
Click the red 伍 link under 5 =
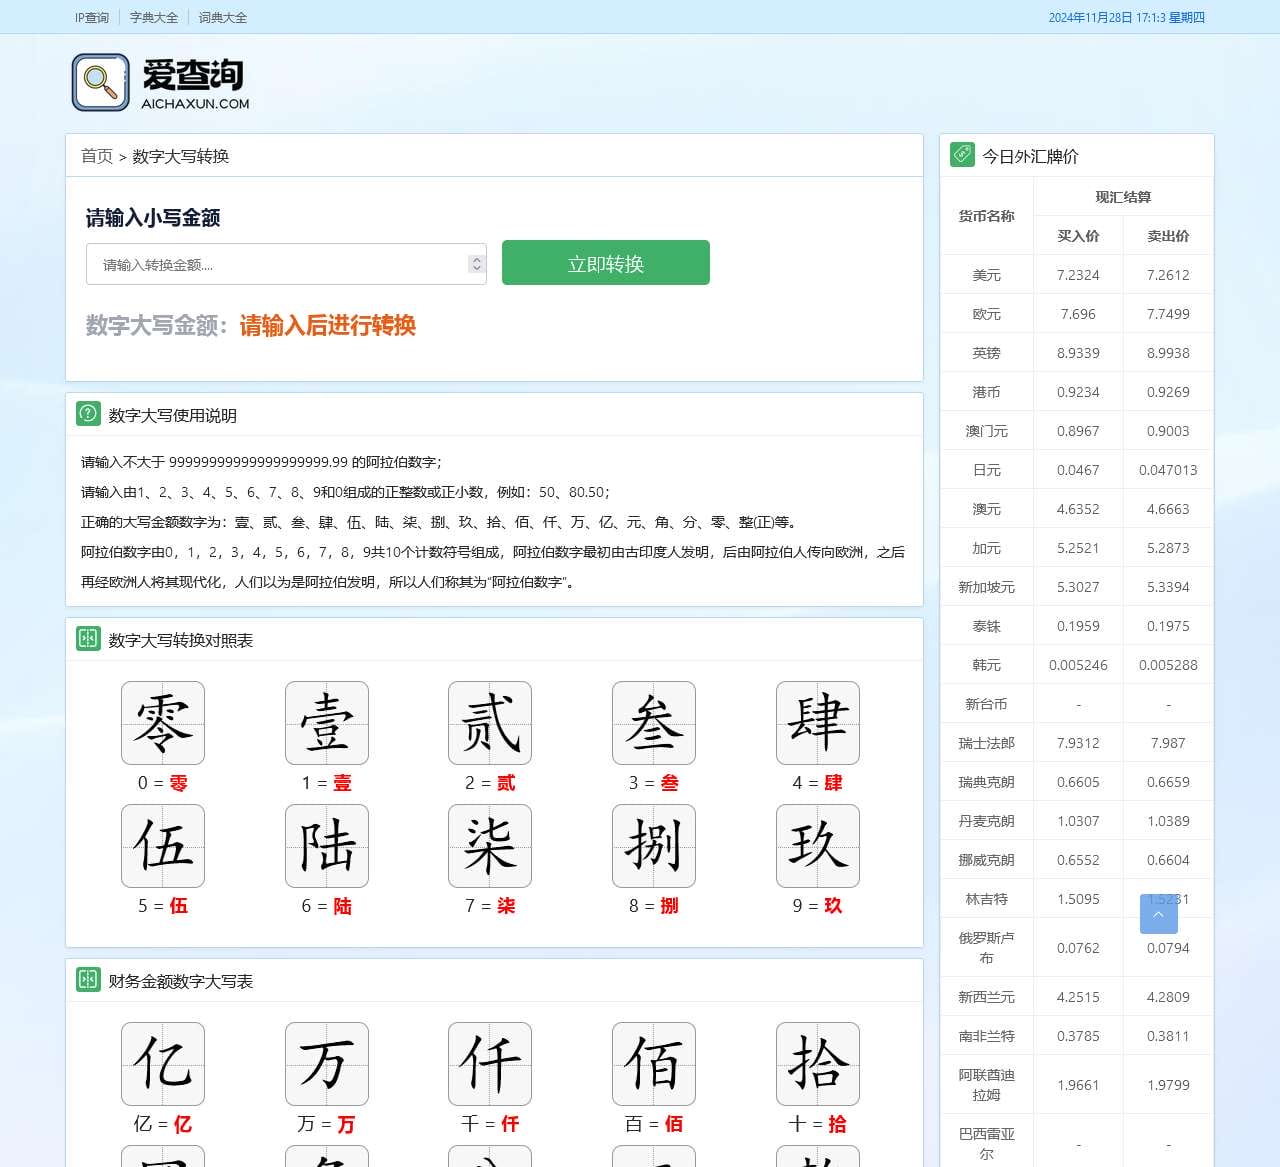179,906
